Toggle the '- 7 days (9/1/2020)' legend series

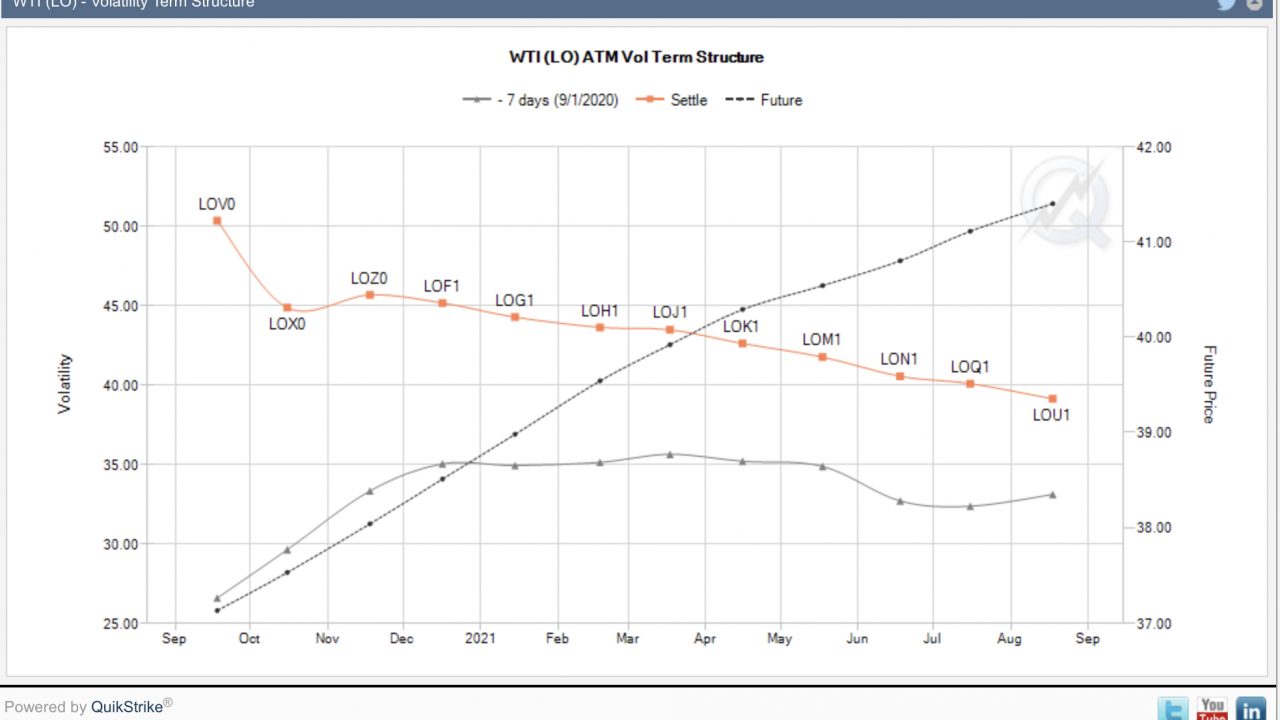(x=541, y=100)
